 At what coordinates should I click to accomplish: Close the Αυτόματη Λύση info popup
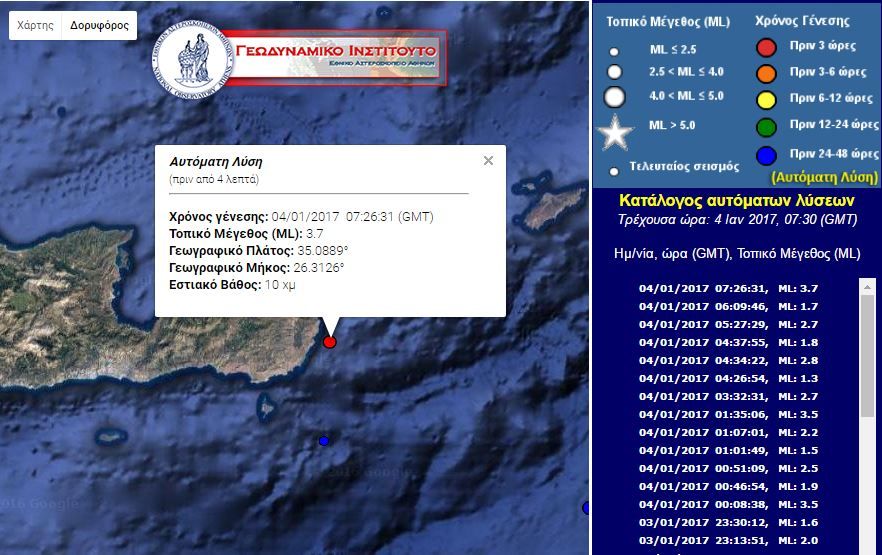(x=488, y=161)
